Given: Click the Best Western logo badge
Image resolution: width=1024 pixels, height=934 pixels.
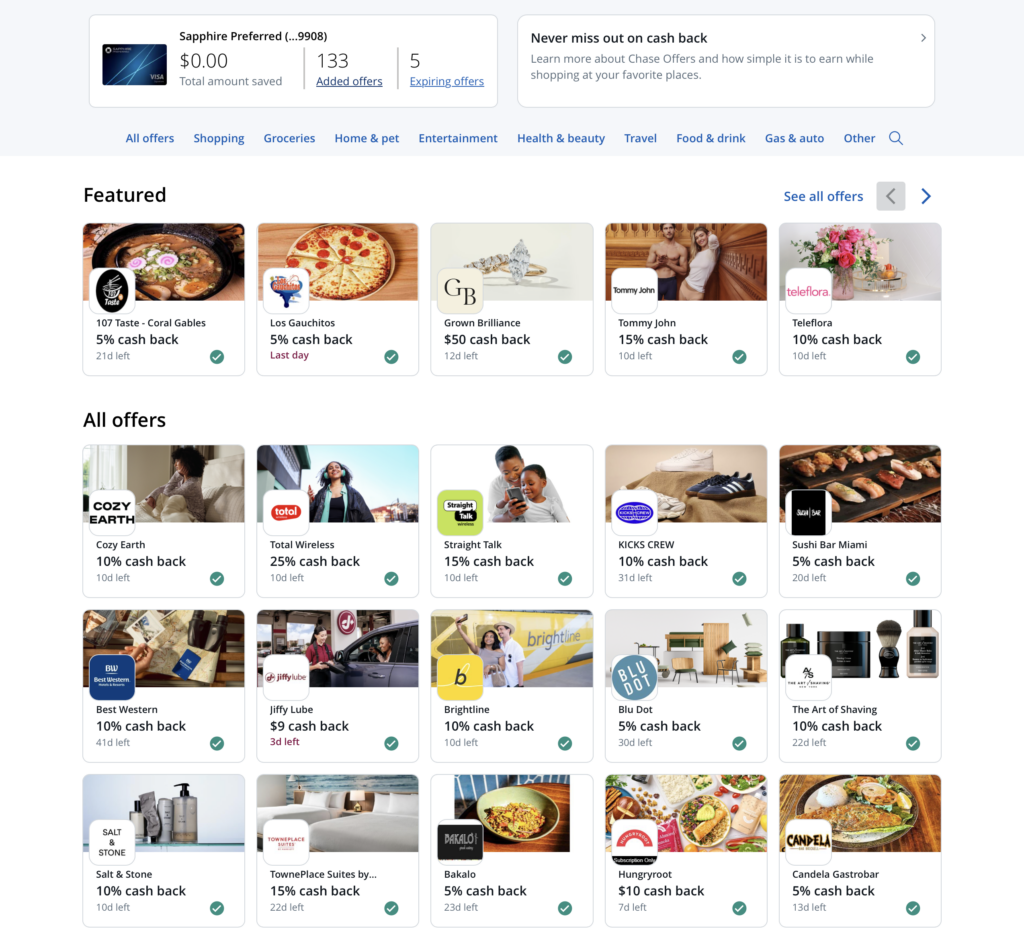Looking at the screenshot, I should (x=112, y=677).
